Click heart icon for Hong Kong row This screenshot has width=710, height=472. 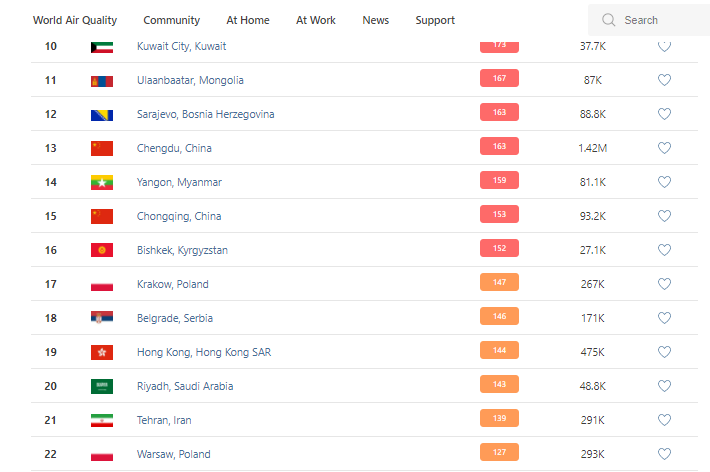point(664,352)
